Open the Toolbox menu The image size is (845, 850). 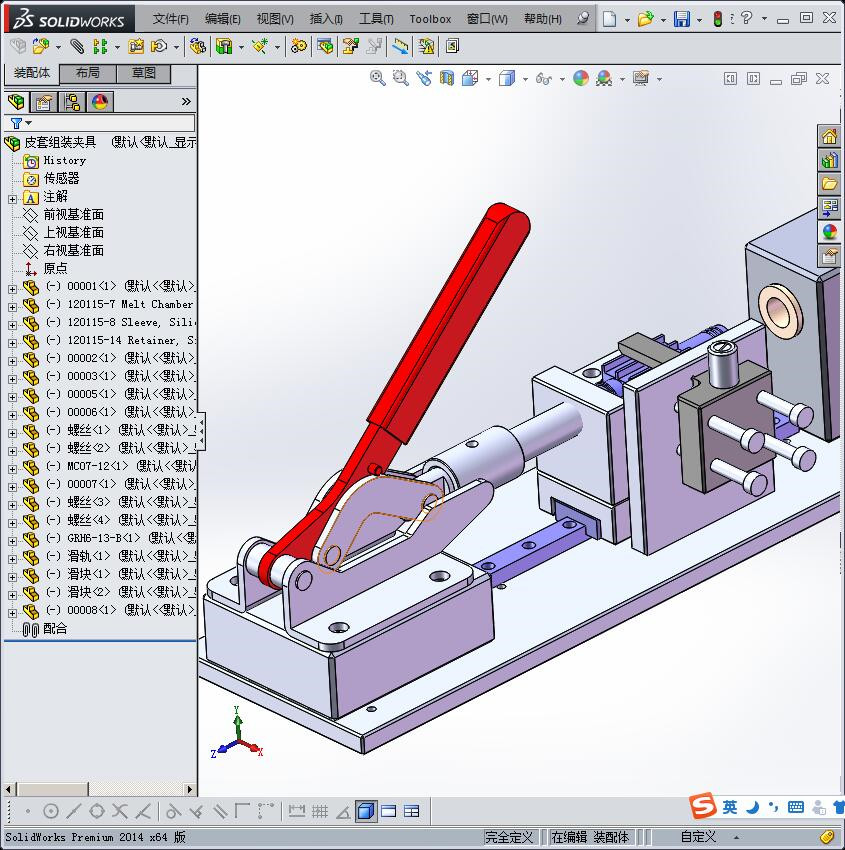(x=430, y=19)
